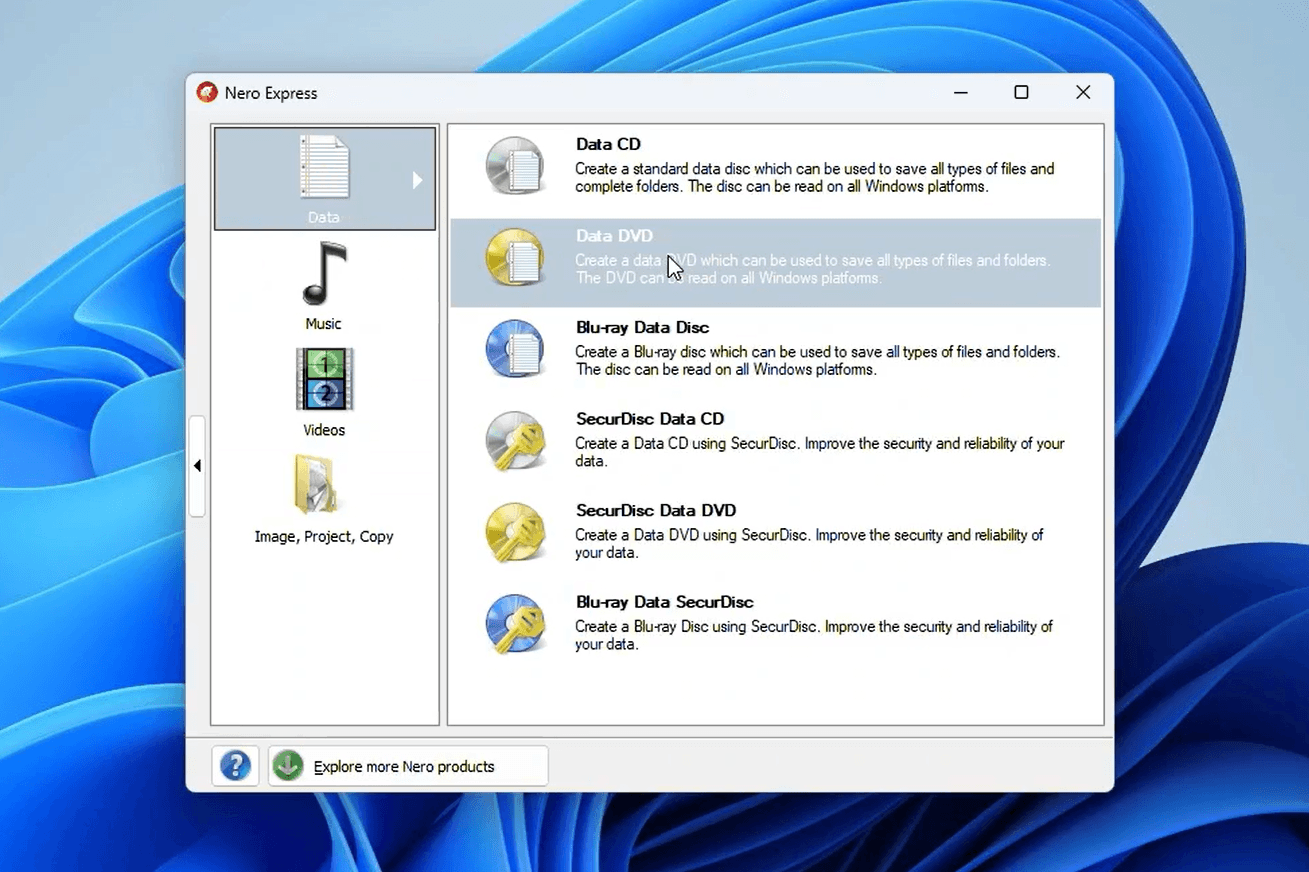Image resolution: width=1309 pixels, height=872 pixels.
Task: Select the Image, Project, Copy folder icon
Action: pyautogui.click(x=317, y=485)
